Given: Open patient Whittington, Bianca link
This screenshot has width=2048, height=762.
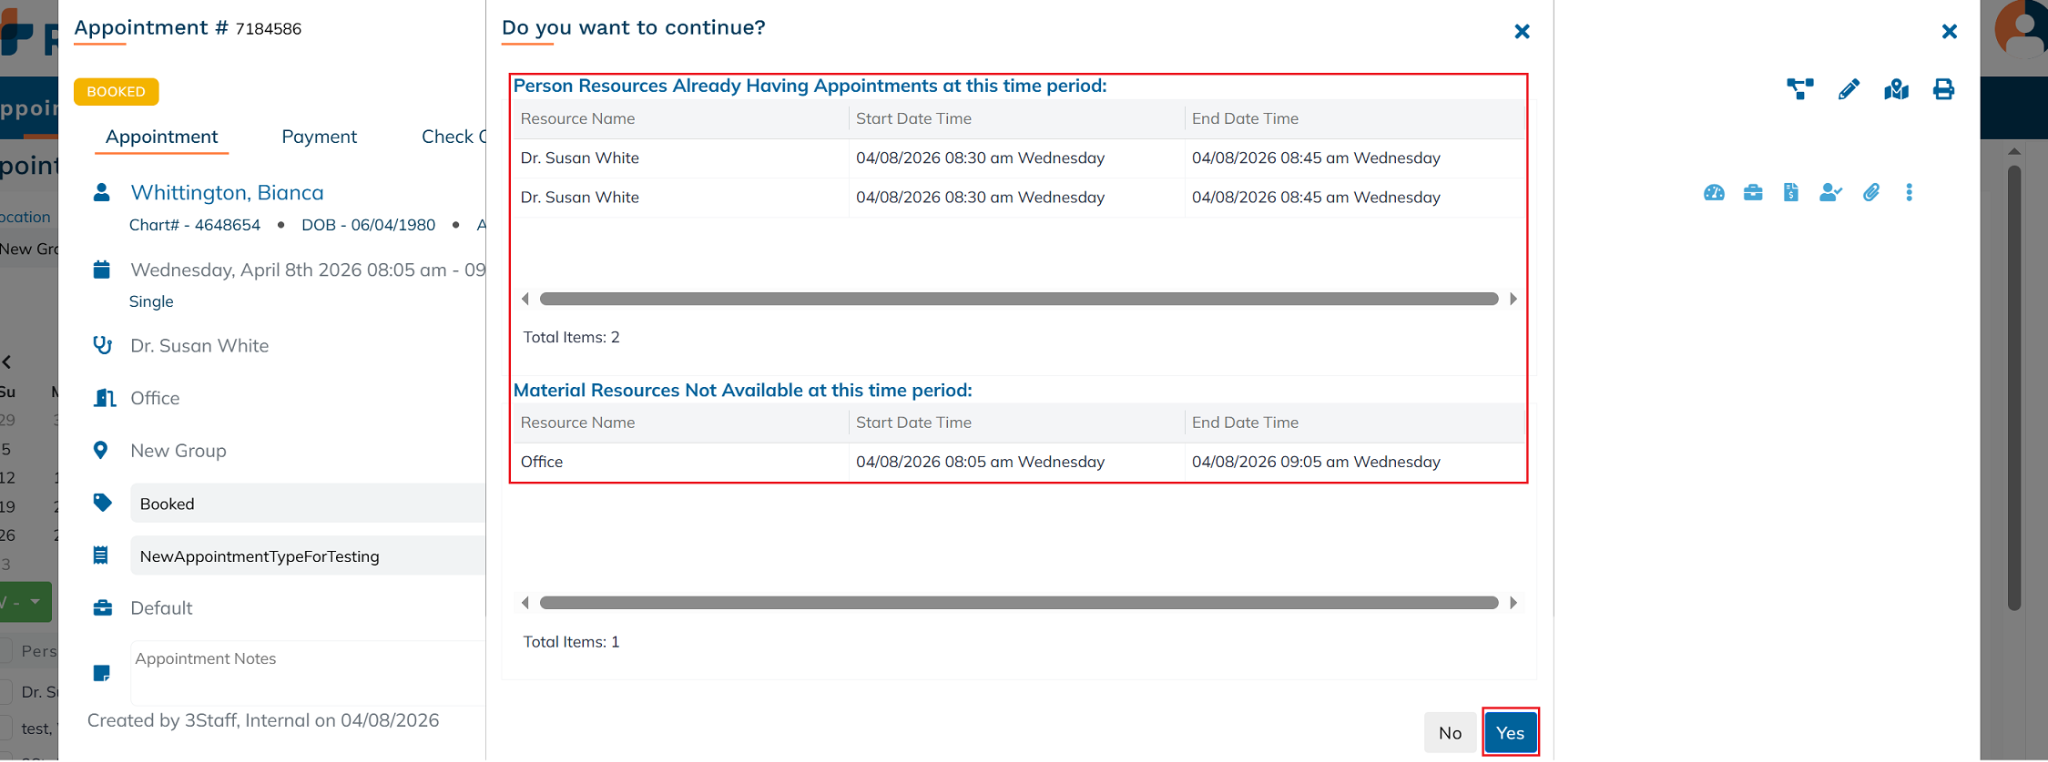Looking at the screenshot, I should coord(227,193).
